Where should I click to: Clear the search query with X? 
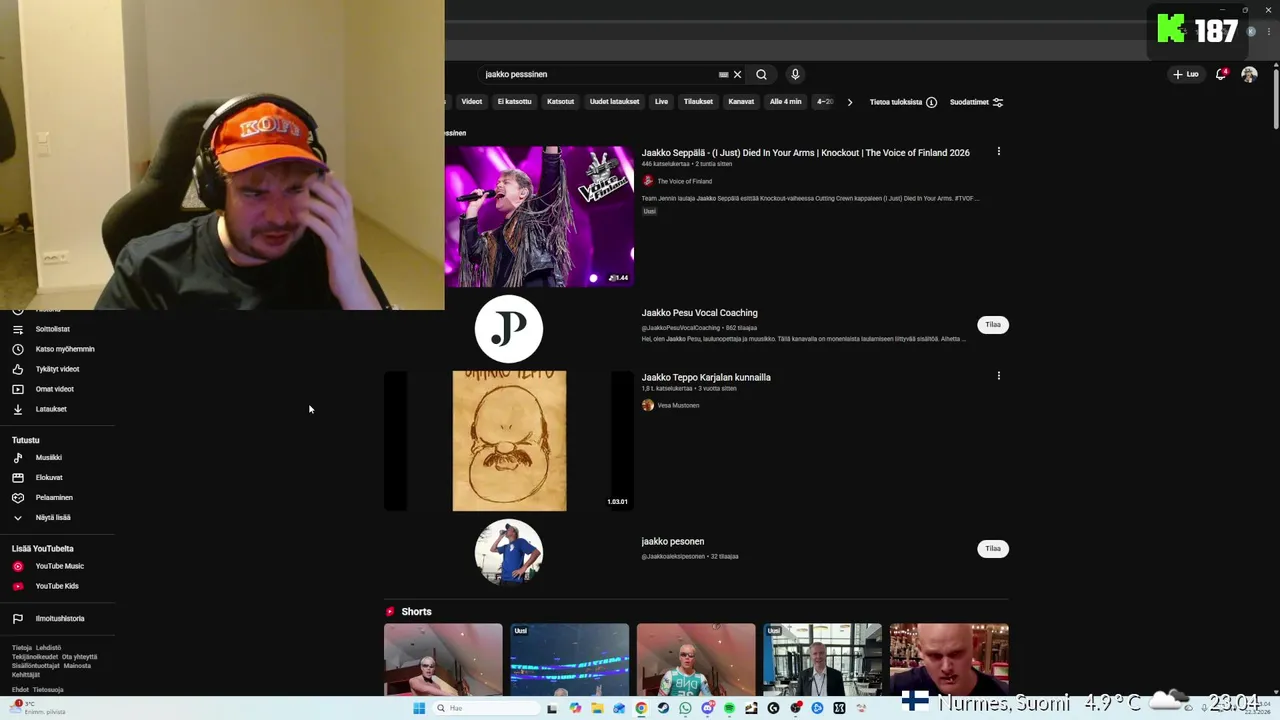click(x=737, y=74)
